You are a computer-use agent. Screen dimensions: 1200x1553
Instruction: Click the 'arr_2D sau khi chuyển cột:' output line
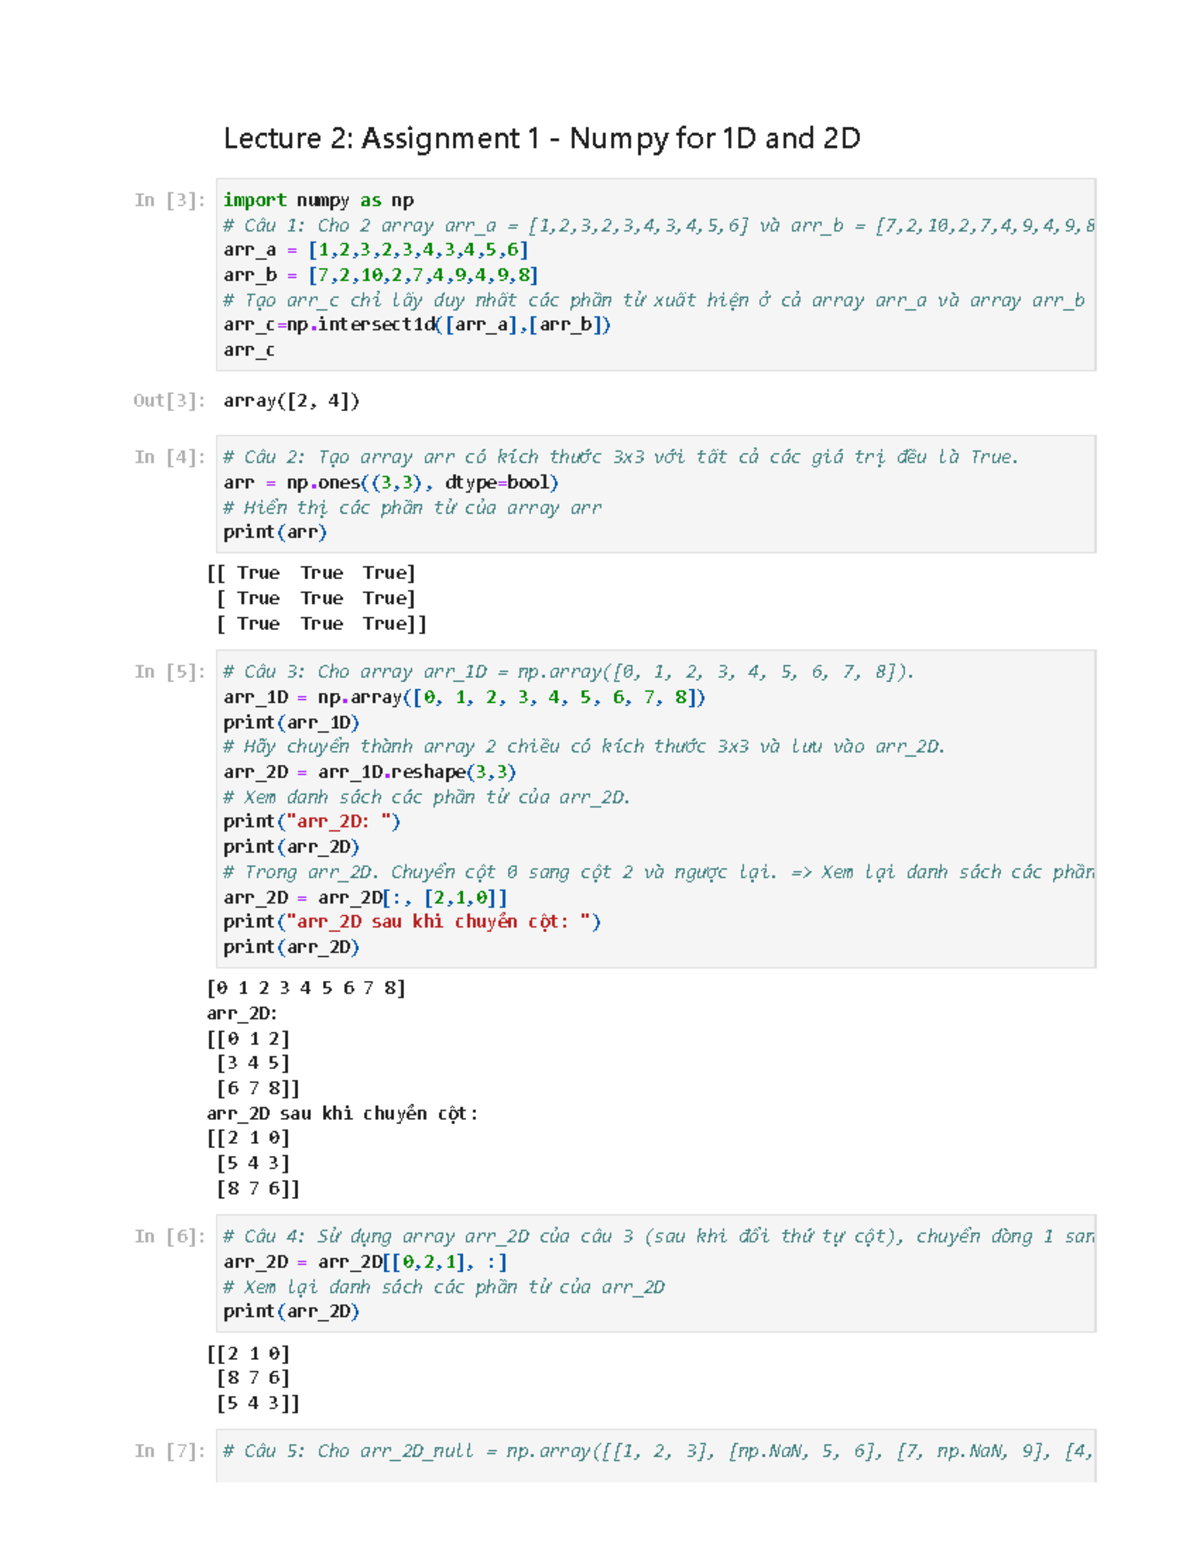342,1113
